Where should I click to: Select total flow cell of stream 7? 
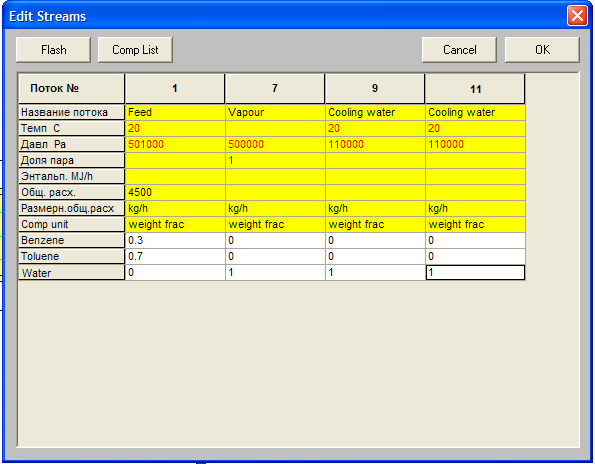tap(275, 192)
